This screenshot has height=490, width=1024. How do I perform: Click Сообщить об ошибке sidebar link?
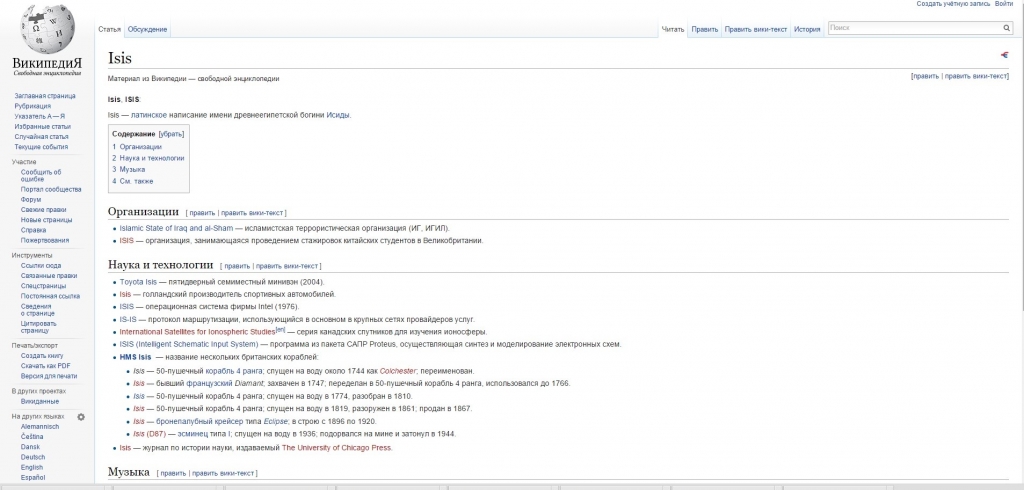(x=41, y=176)
